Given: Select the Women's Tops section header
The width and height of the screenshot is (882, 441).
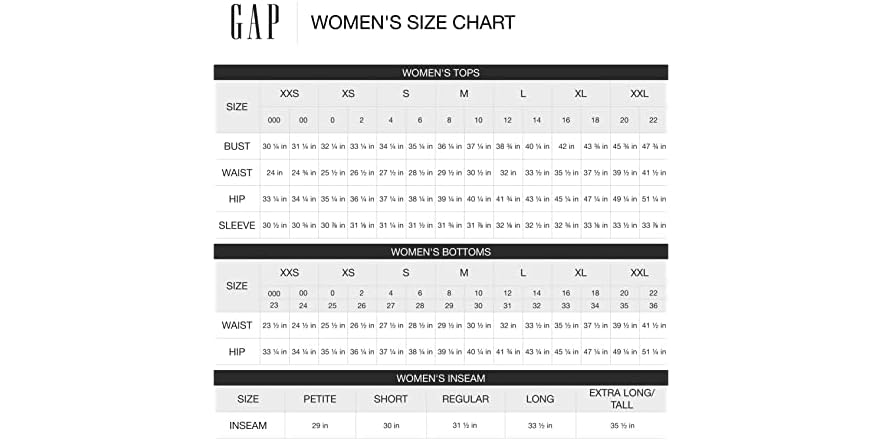Looking at the screenshot, I should click(440, 73).
